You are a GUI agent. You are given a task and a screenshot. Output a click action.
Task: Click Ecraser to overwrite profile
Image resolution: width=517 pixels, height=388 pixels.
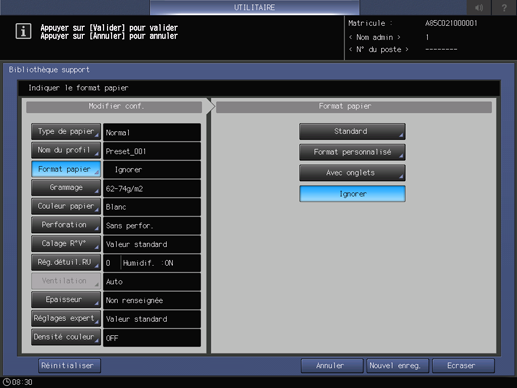tap(463, 366)
